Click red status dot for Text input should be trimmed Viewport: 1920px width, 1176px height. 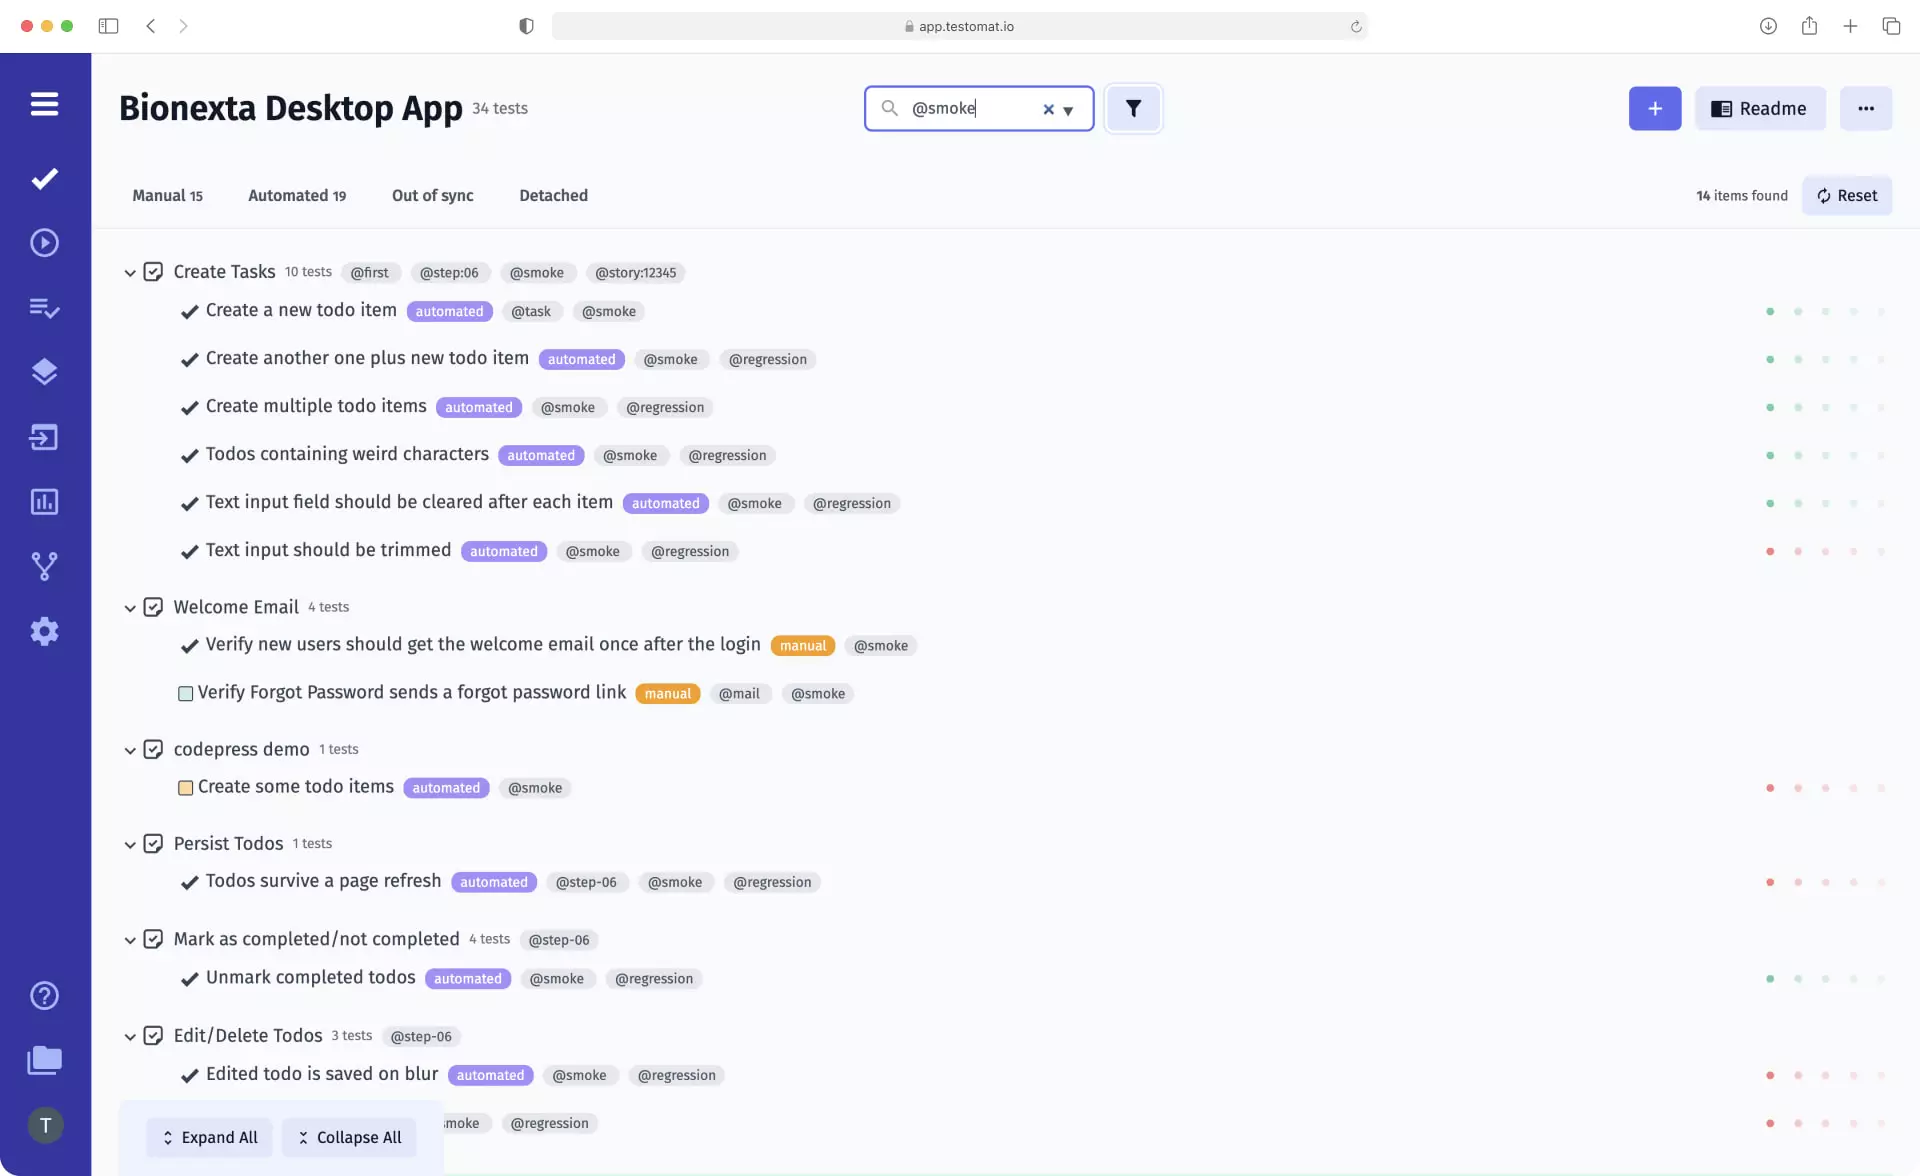pyautogui.click(x=1770, y=552)
